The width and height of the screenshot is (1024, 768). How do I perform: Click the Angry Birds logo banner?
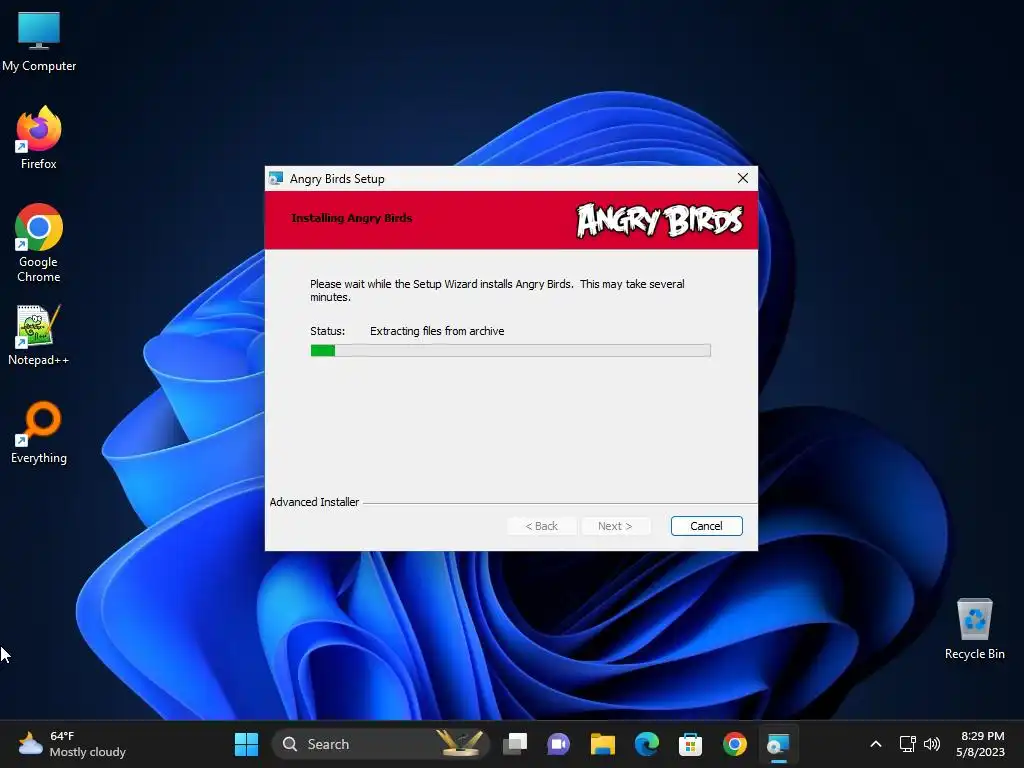[660, 220]
